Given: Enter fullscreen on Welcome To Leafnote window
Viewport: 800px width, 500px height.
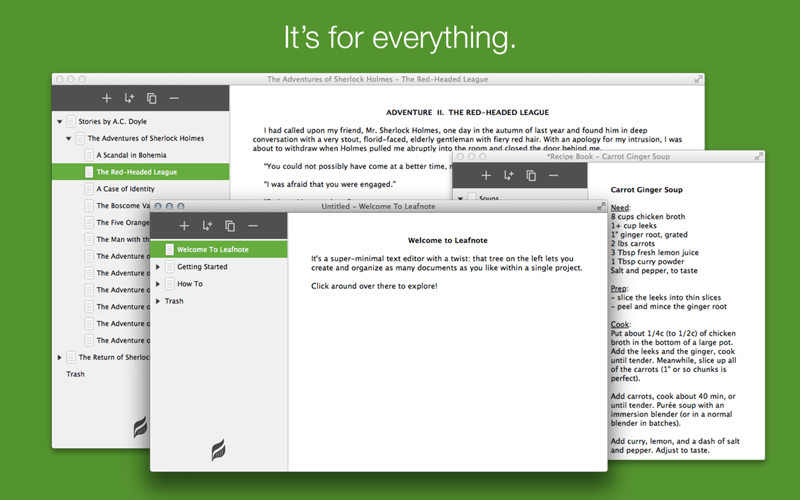Looking at the screenshot, I should [x=601, y=206].
